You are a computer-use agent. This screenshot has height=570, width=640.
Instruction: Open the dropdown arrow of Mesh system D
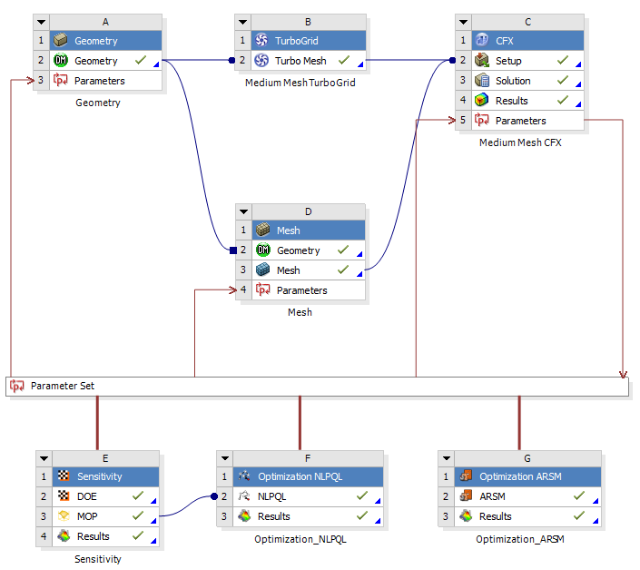tap(243, 211)
